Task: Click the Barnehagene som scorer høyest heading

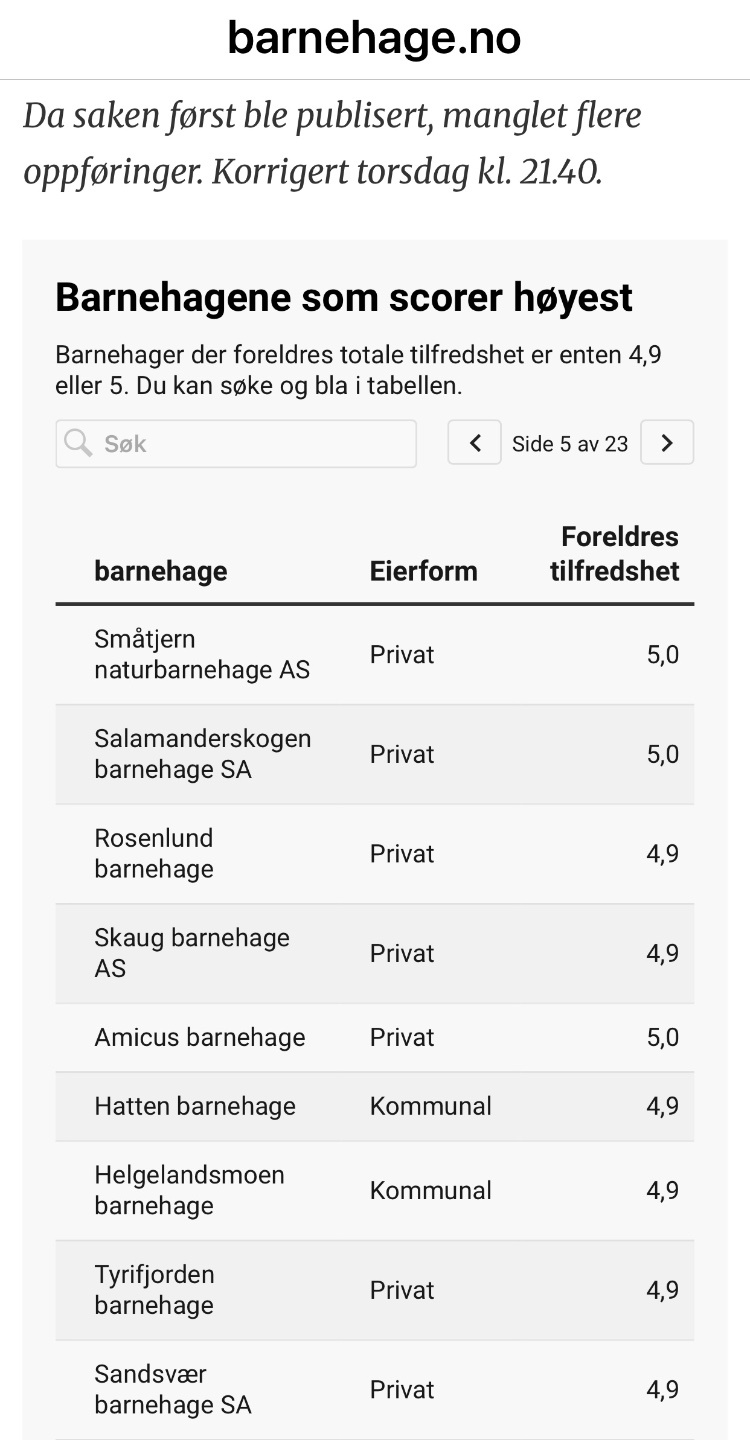Action: [x=344, y=298]
